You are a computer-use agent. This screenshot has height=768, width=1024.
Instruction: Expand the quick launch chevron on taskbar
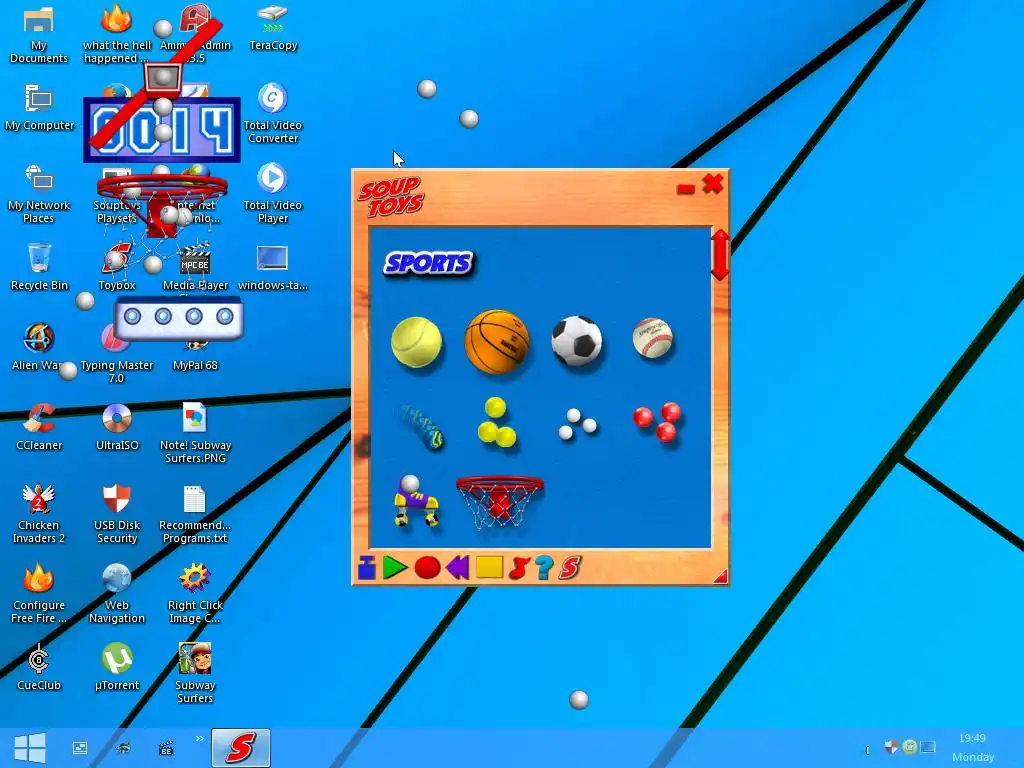pyautogui.click(x=199, y=739)
